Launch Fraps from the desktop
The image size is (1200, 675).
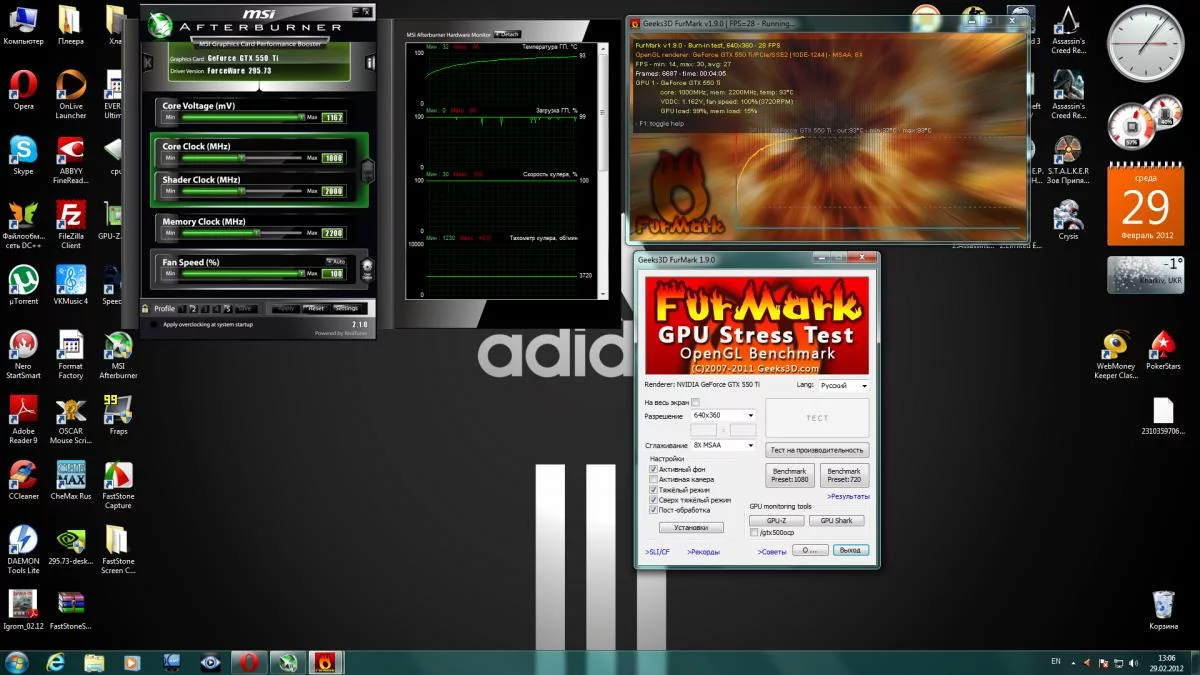click(x=118, y=415)
